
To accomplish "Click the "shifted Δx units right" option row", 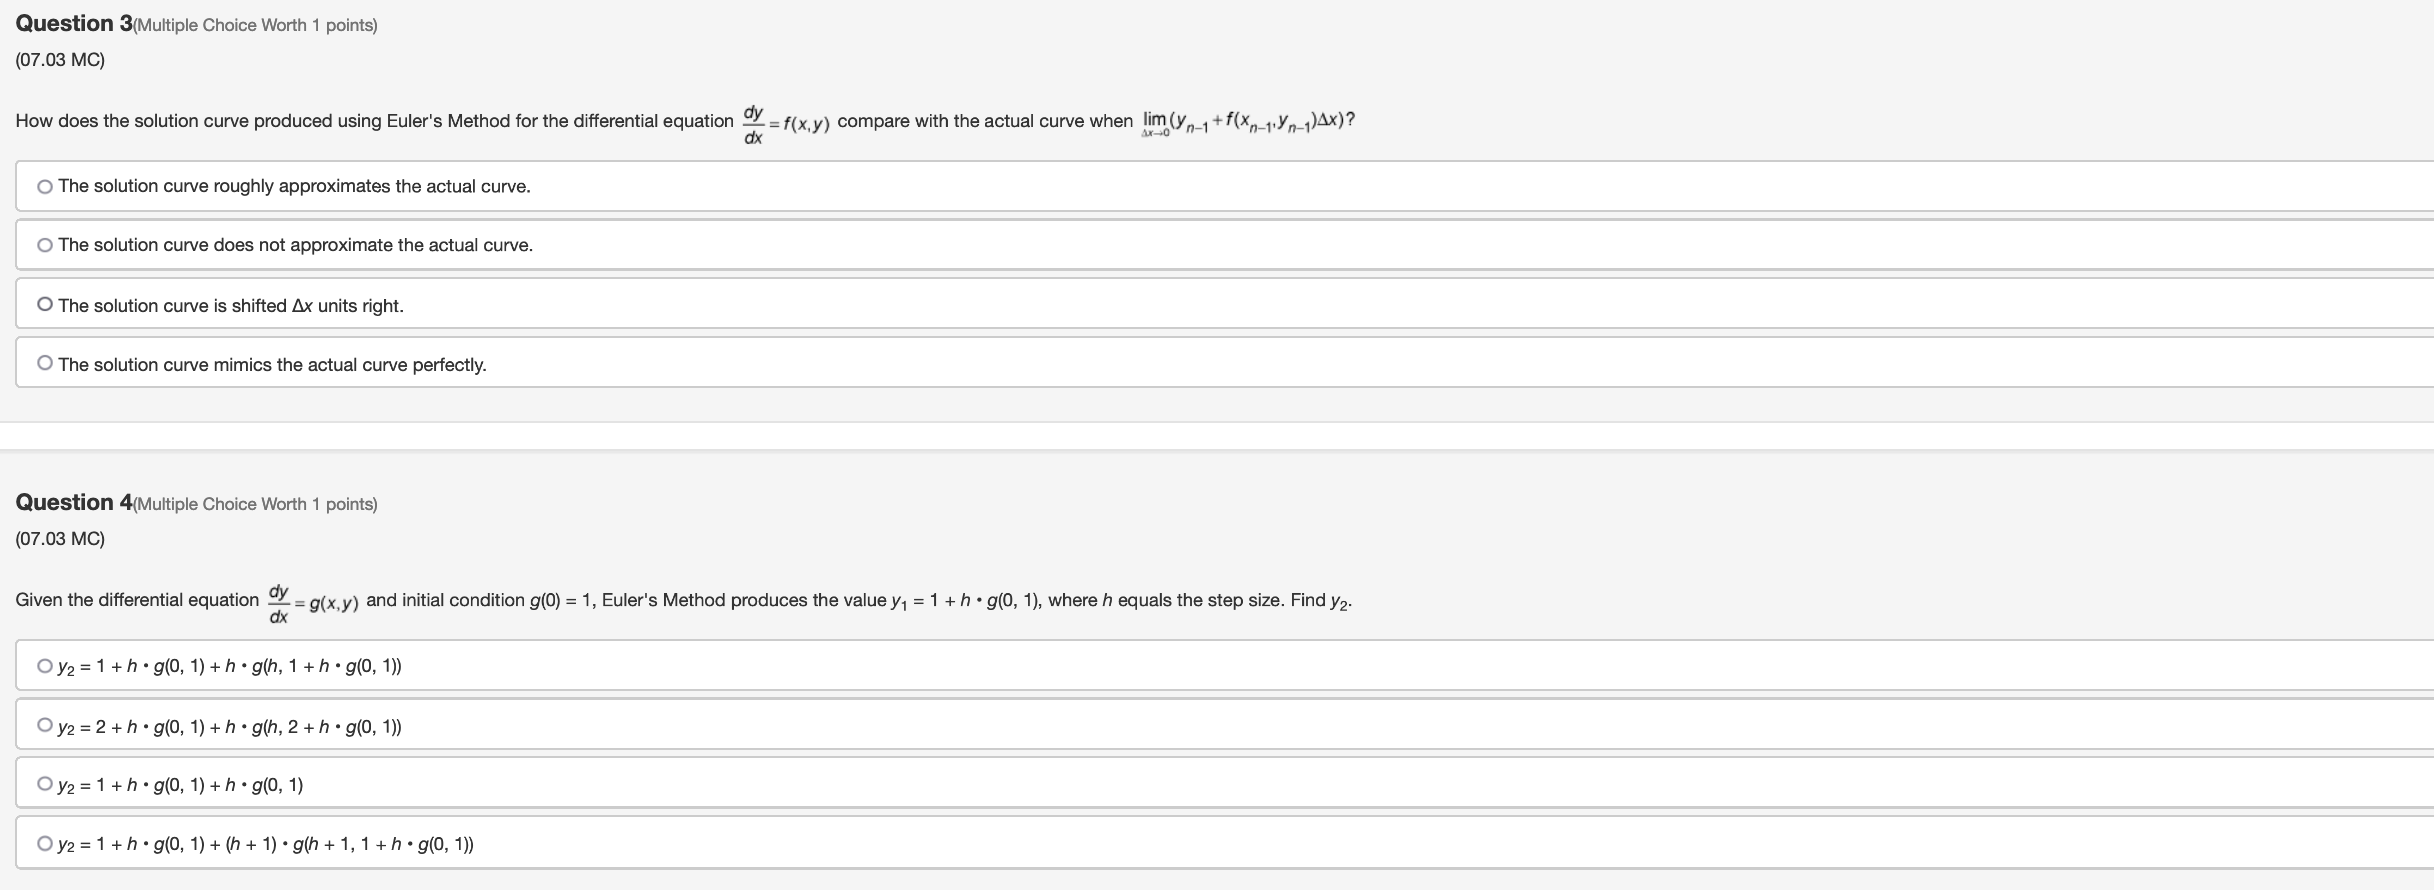I will pyautogui.click(x=230, y=304).
